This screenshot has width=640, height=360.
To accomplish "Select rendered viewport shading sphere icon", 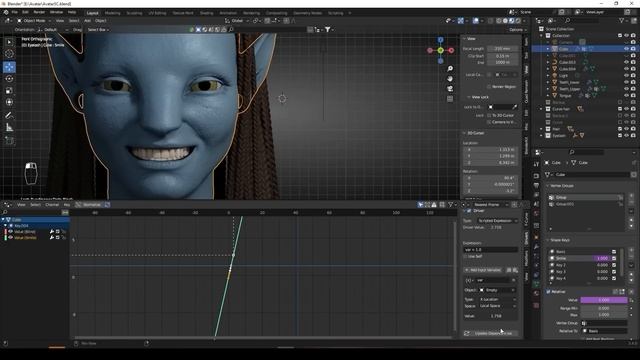I will click(x=518, y=20).
